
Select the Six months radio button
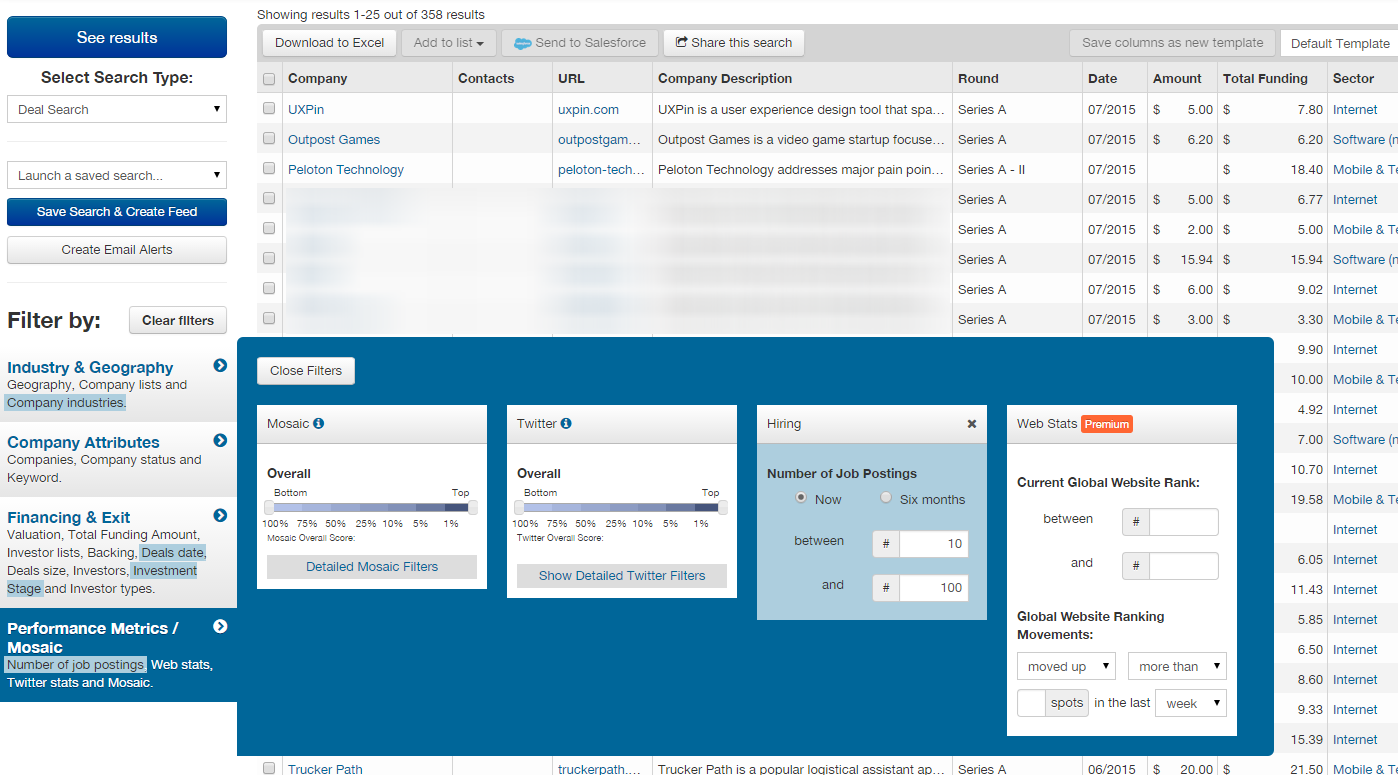tap(885, 497)
